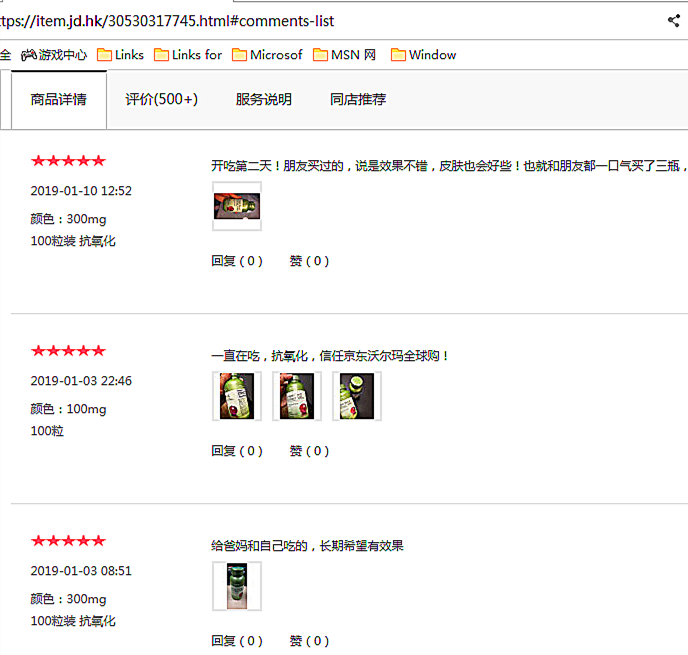Open the 同店推荐 tab
This screenshot has width=688, height=655.
coord(358,100)
